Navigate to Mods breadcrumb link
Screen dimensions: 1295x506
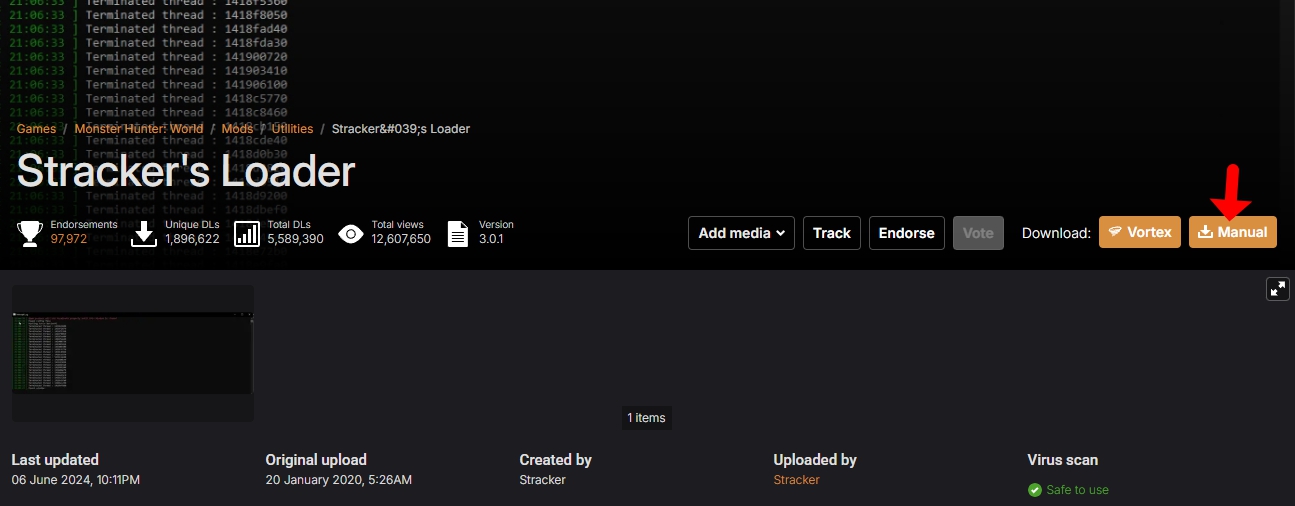(237, 129)
